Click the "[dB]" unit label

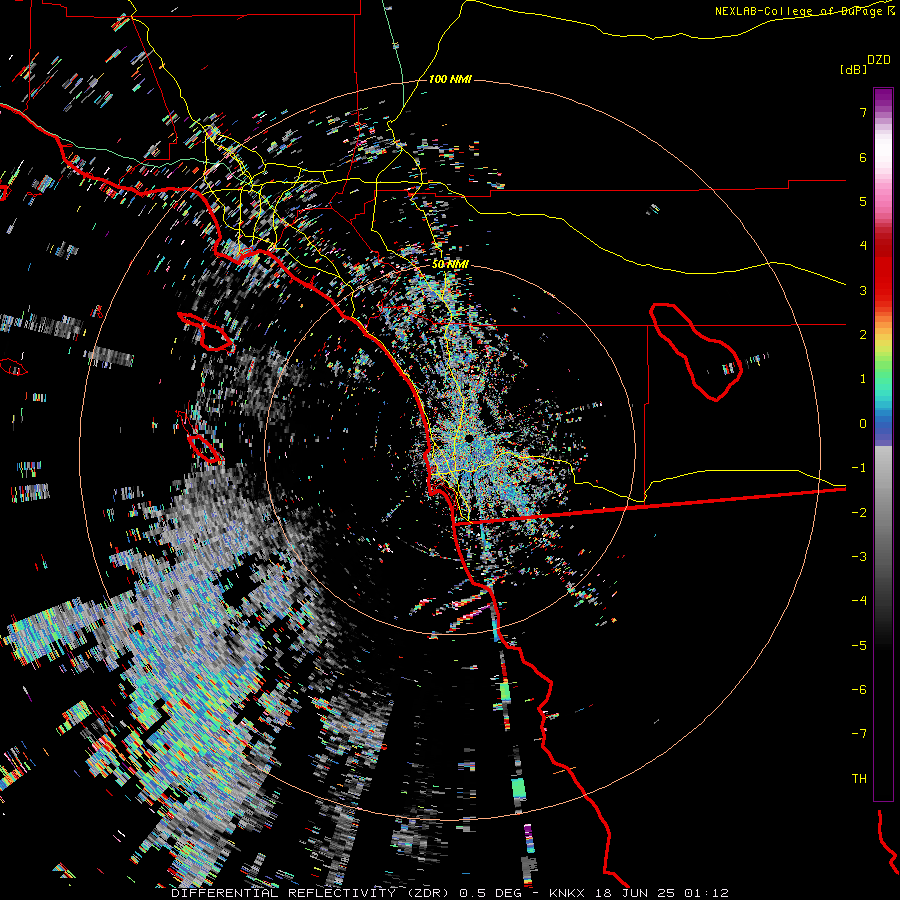point(853,69)
